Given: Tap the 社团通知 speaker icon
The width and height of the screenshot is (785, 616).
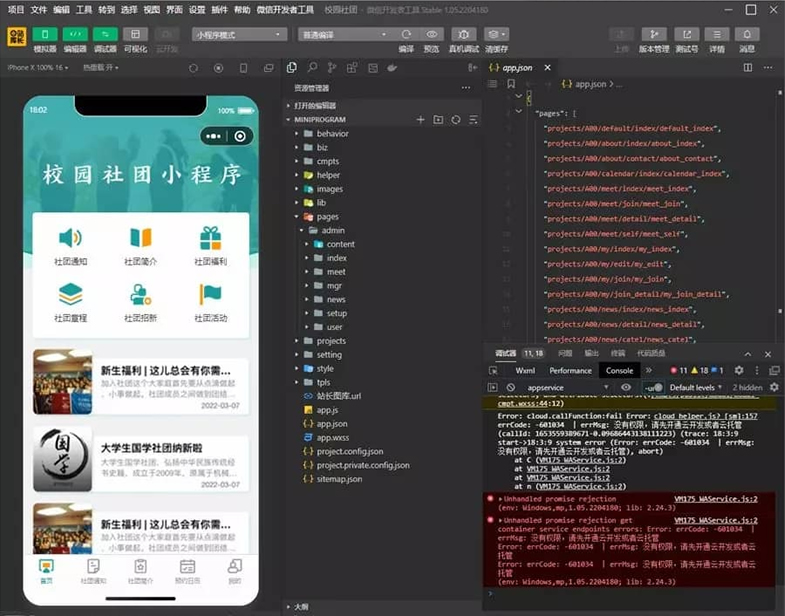Looking at the screenshot, I should [70, 238].
